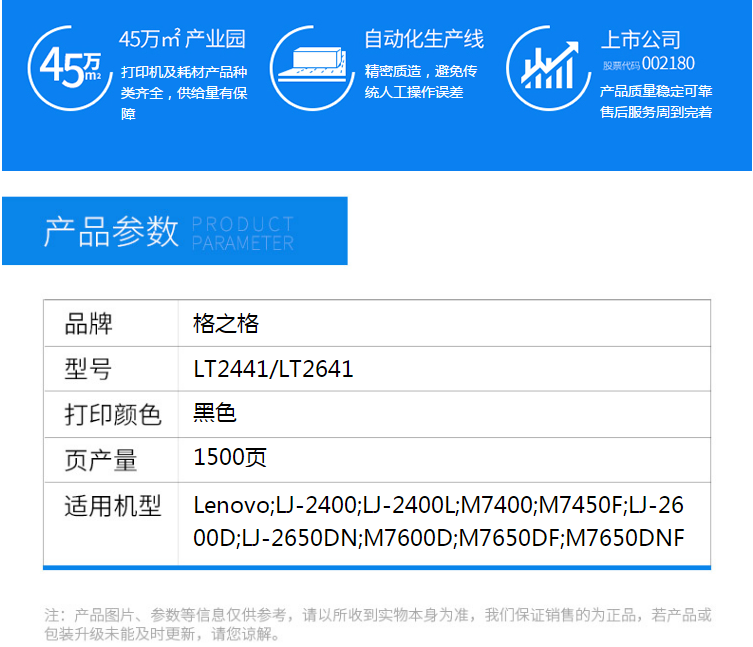
Task: Click the stock code 002180
Action: tap(668, 63)
